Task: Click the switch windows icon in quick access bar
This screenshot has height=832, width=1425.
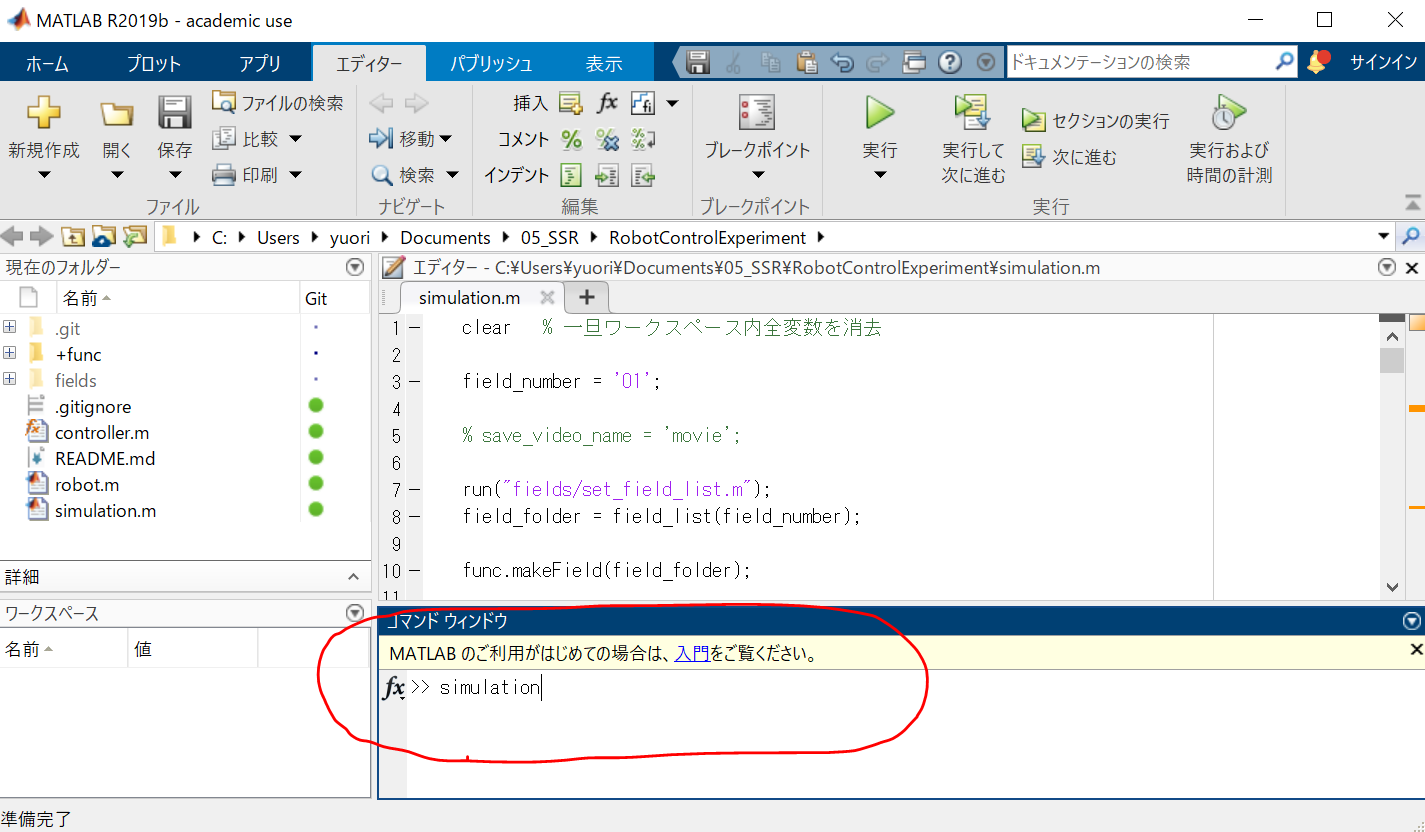Action: pos(914,62)
